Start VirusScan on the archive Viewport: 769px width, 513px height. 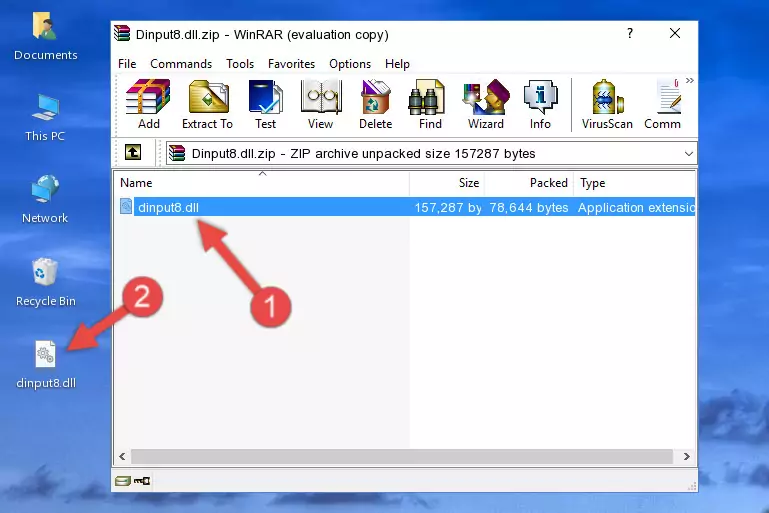click(x=607, y=104)
